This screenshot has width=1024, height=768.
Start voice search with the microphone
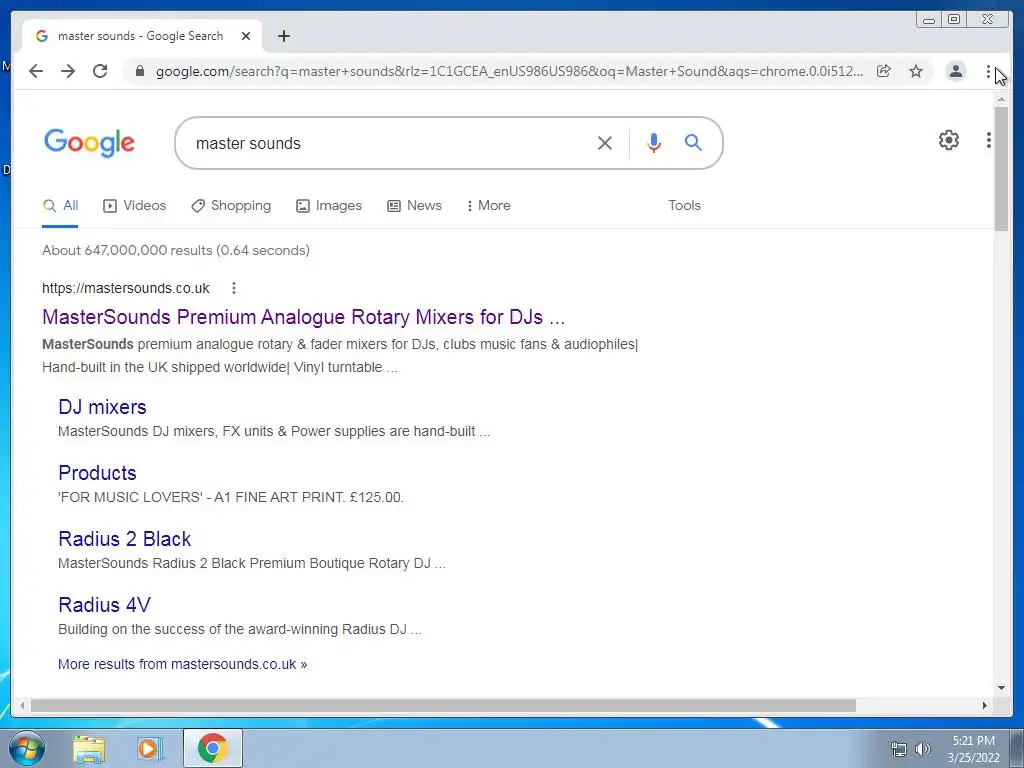654,143
